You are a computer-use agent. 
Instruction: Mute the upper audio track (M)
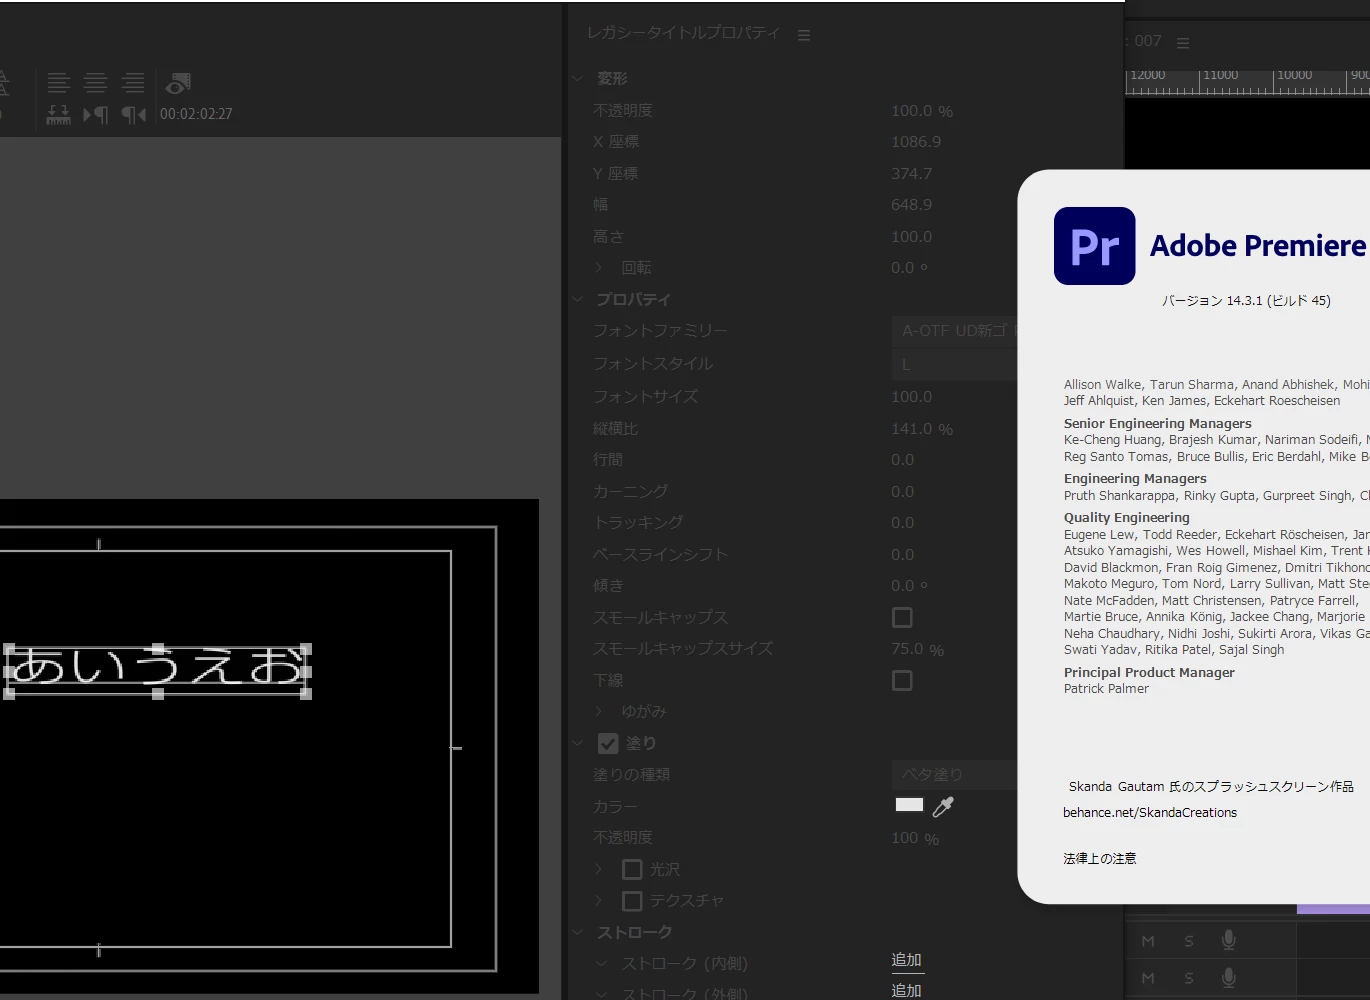click(x=1148, y=941)
